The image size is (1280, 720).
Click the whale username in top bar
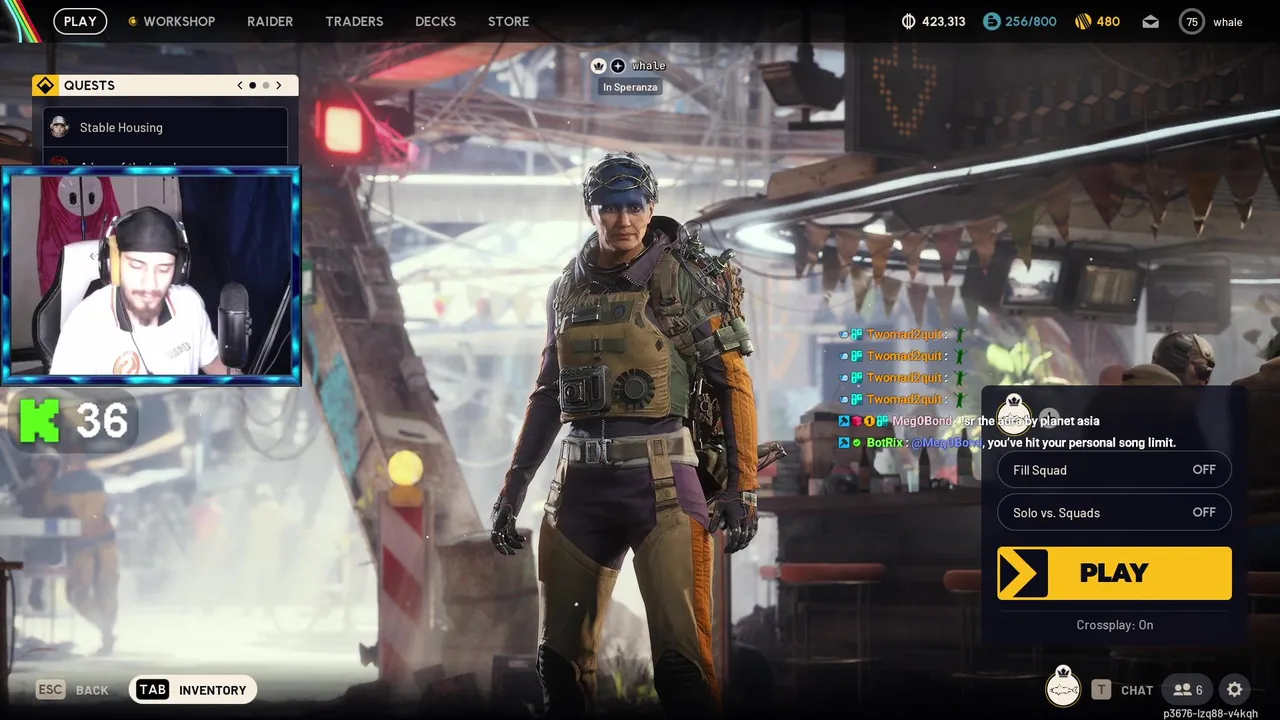[x=1228, y=22]
